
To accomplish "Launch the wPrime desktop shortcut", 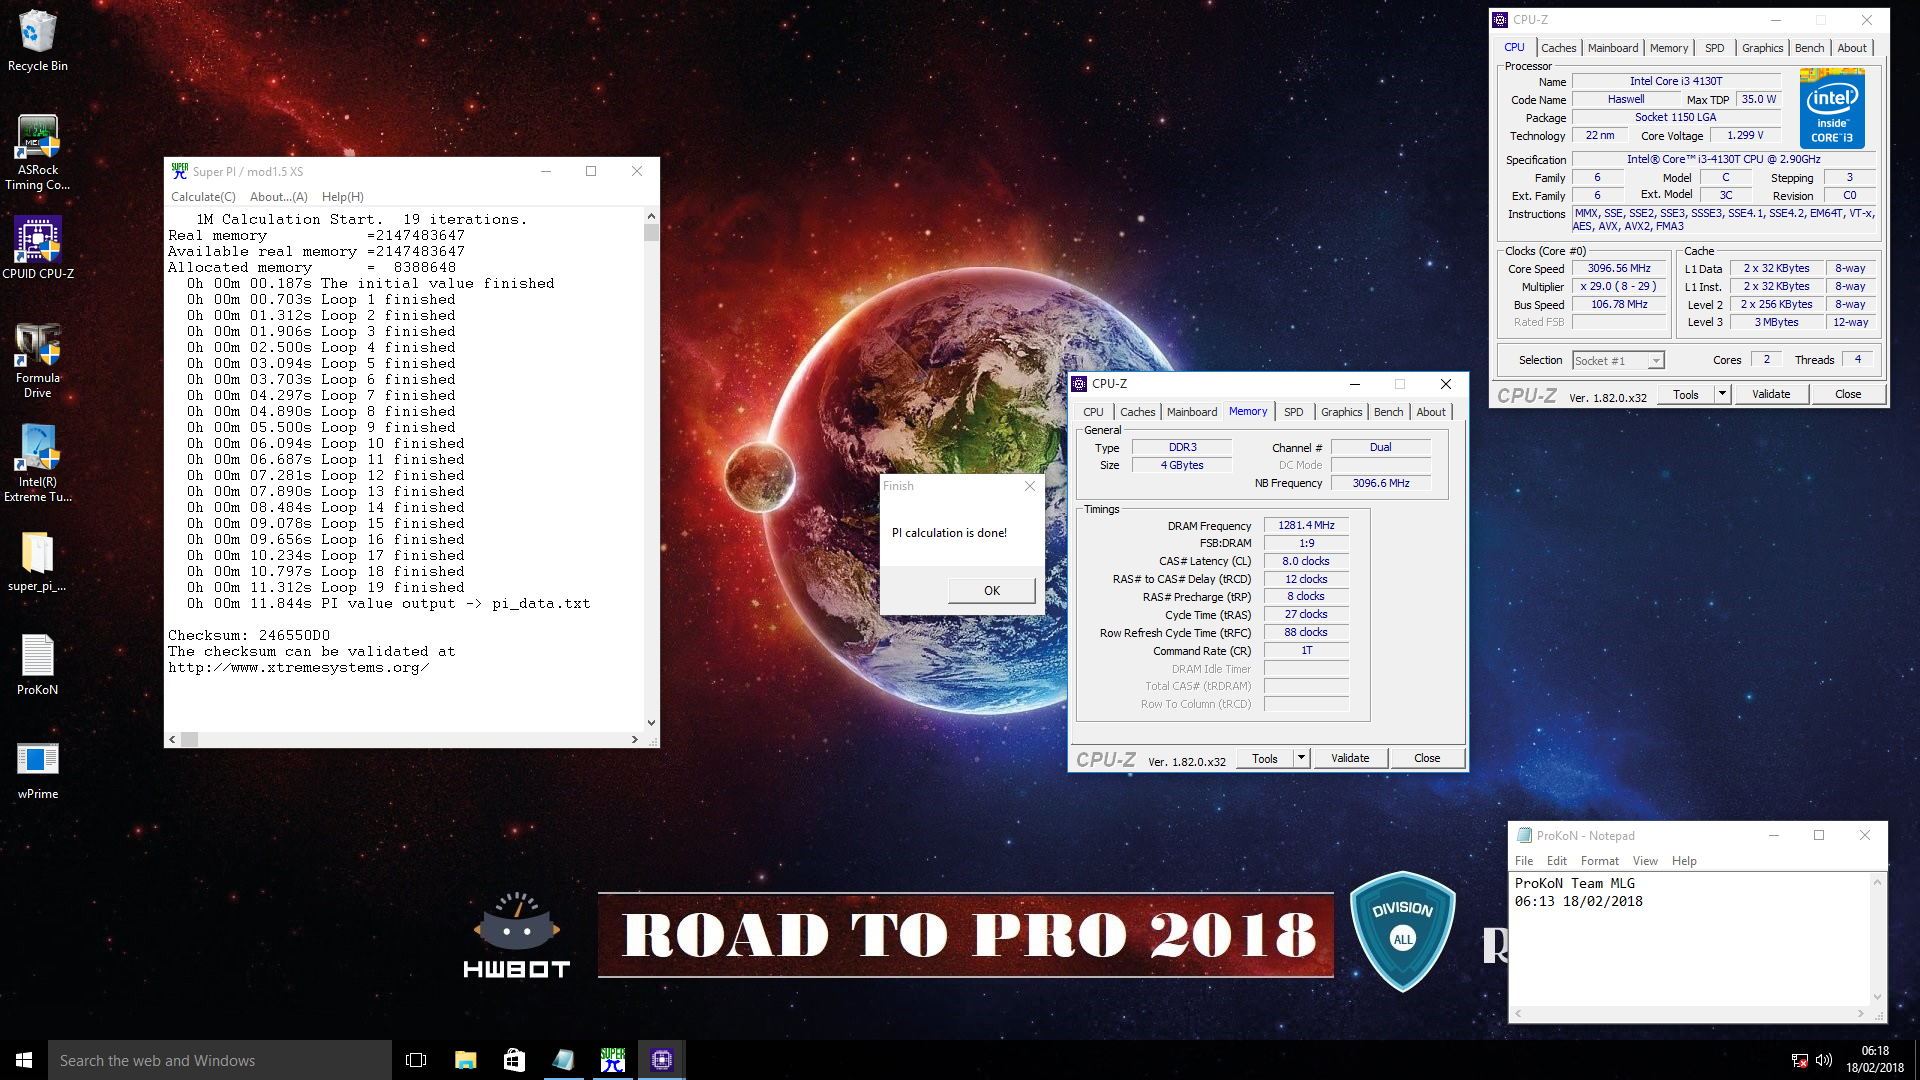I will 37,770.
